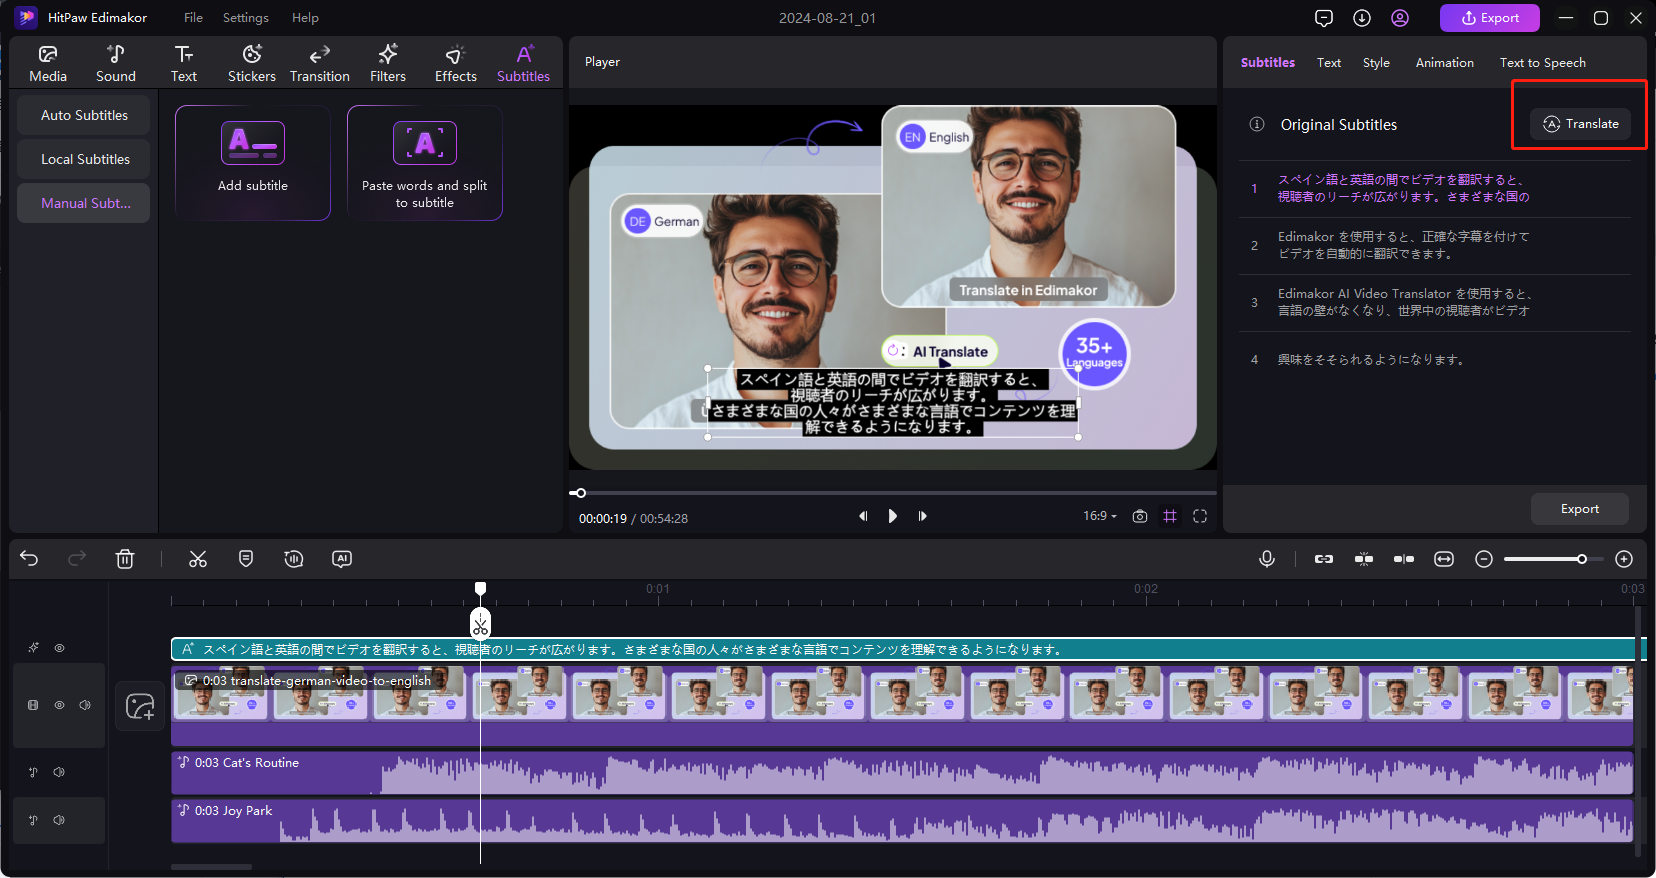Select subtitle line 2 about Edimakor
1656x878 pixels.
(1435, 245)
